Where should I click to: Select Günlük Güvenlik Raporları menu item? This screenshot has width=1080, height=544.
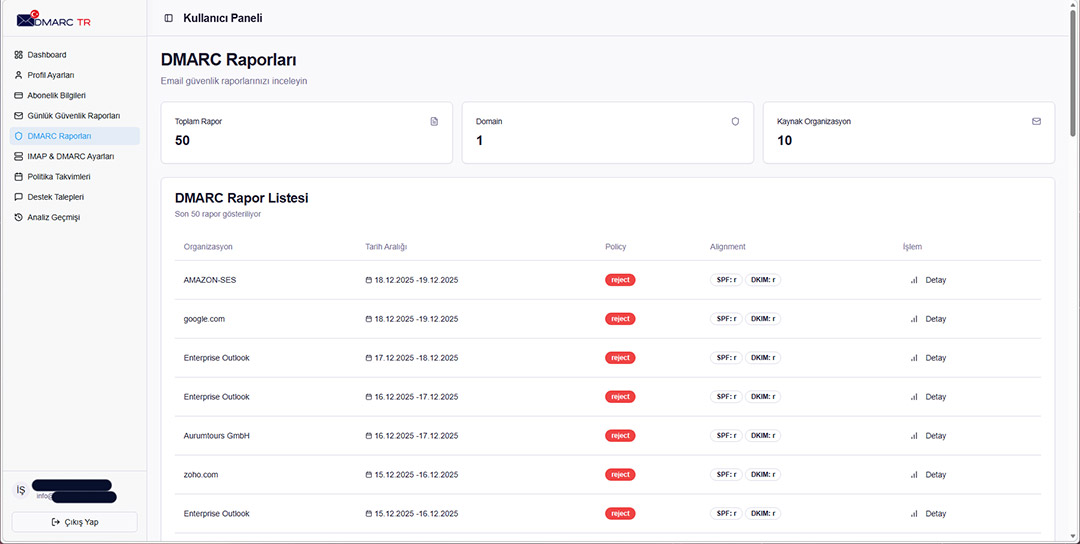pyautogui.click(x=73, y=116)
